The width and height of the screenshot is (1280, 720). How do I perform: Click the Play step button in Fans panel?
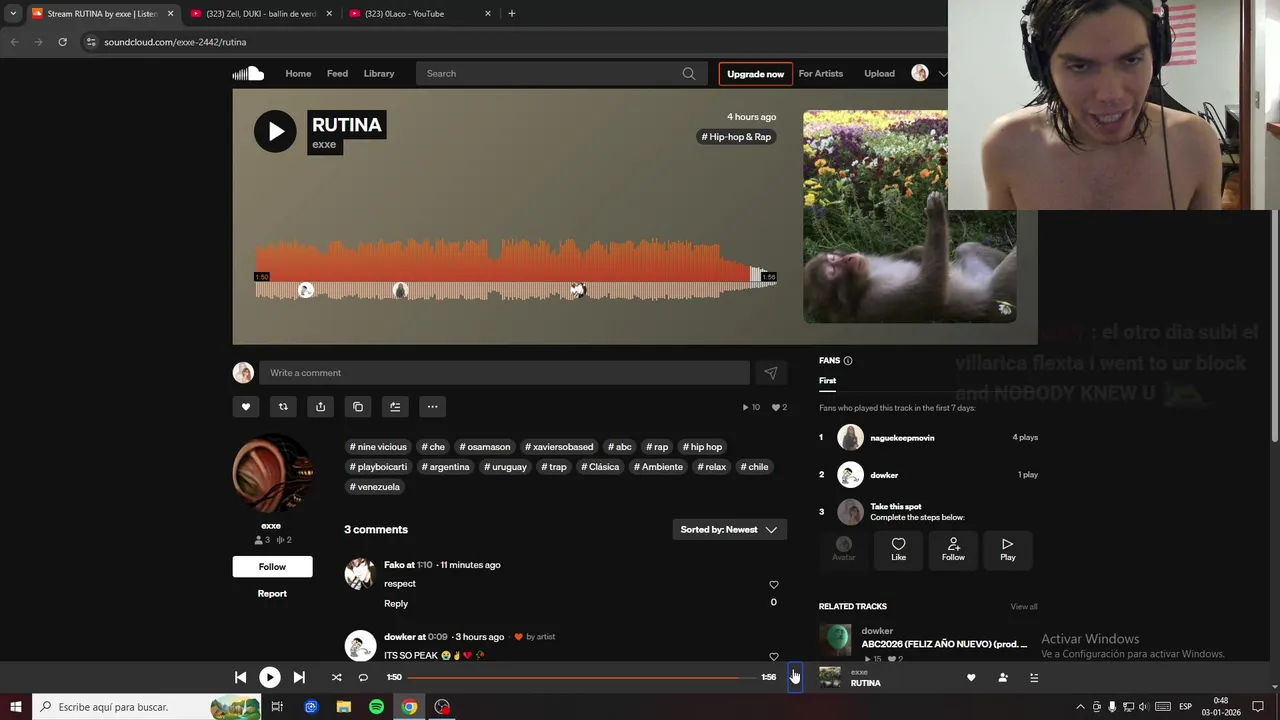pyautogui.click(x=1008, y=549)
